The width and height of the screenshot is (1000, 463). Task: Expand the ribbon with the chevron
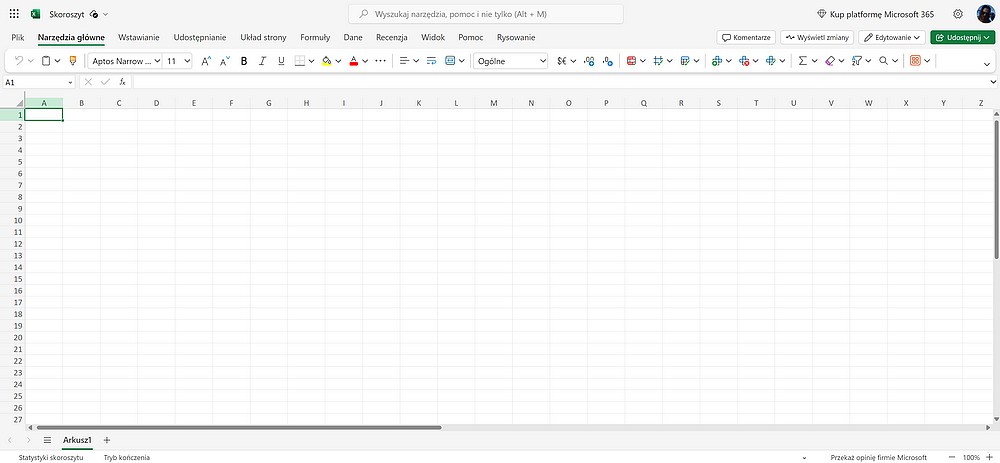point(987,64)
